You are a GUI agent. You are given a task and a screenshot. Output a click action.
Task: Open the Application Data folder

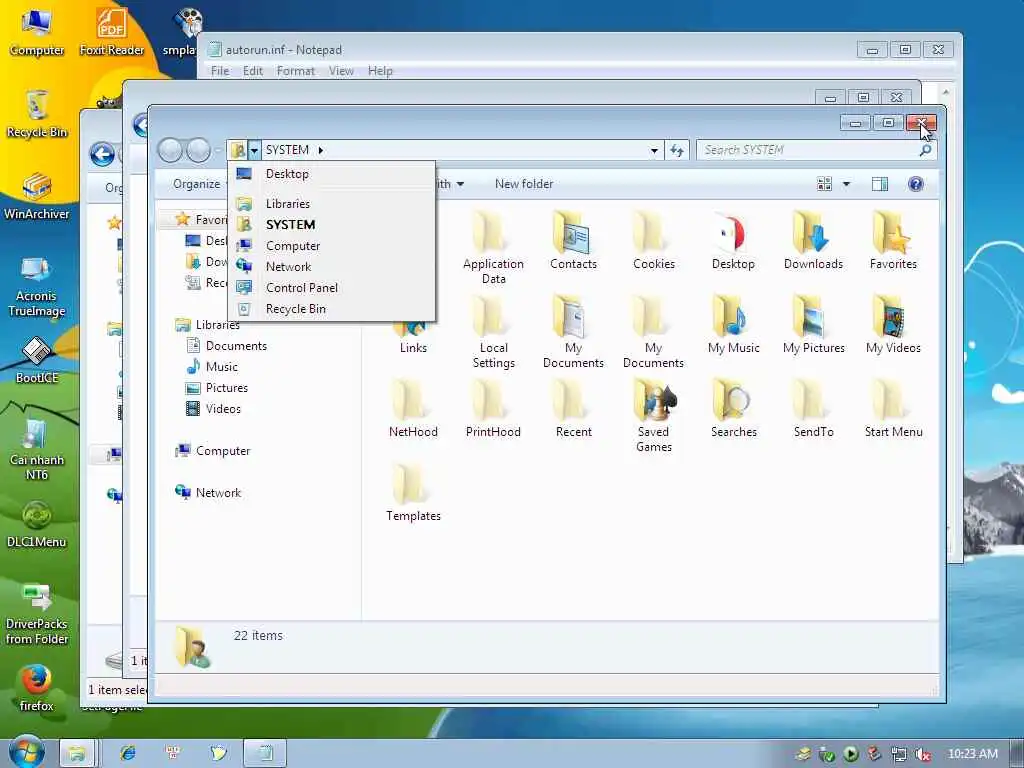click(x=493, y=248)
